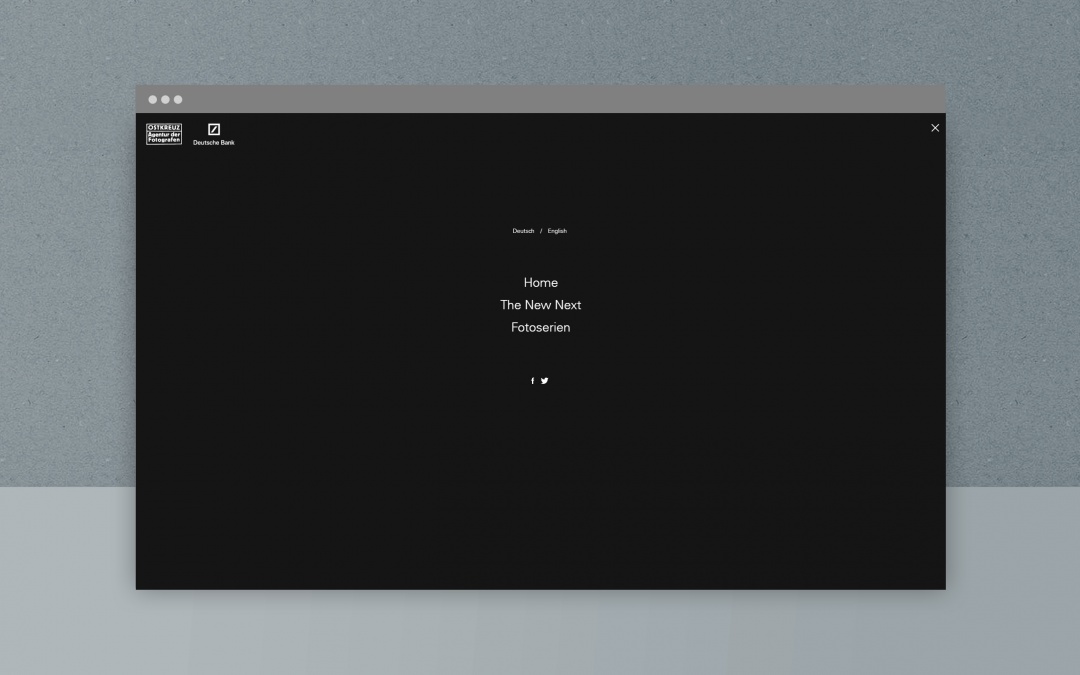Close the menu overlay with the X
Viewport: 1080px width, 675px height.
click(935, 128)
